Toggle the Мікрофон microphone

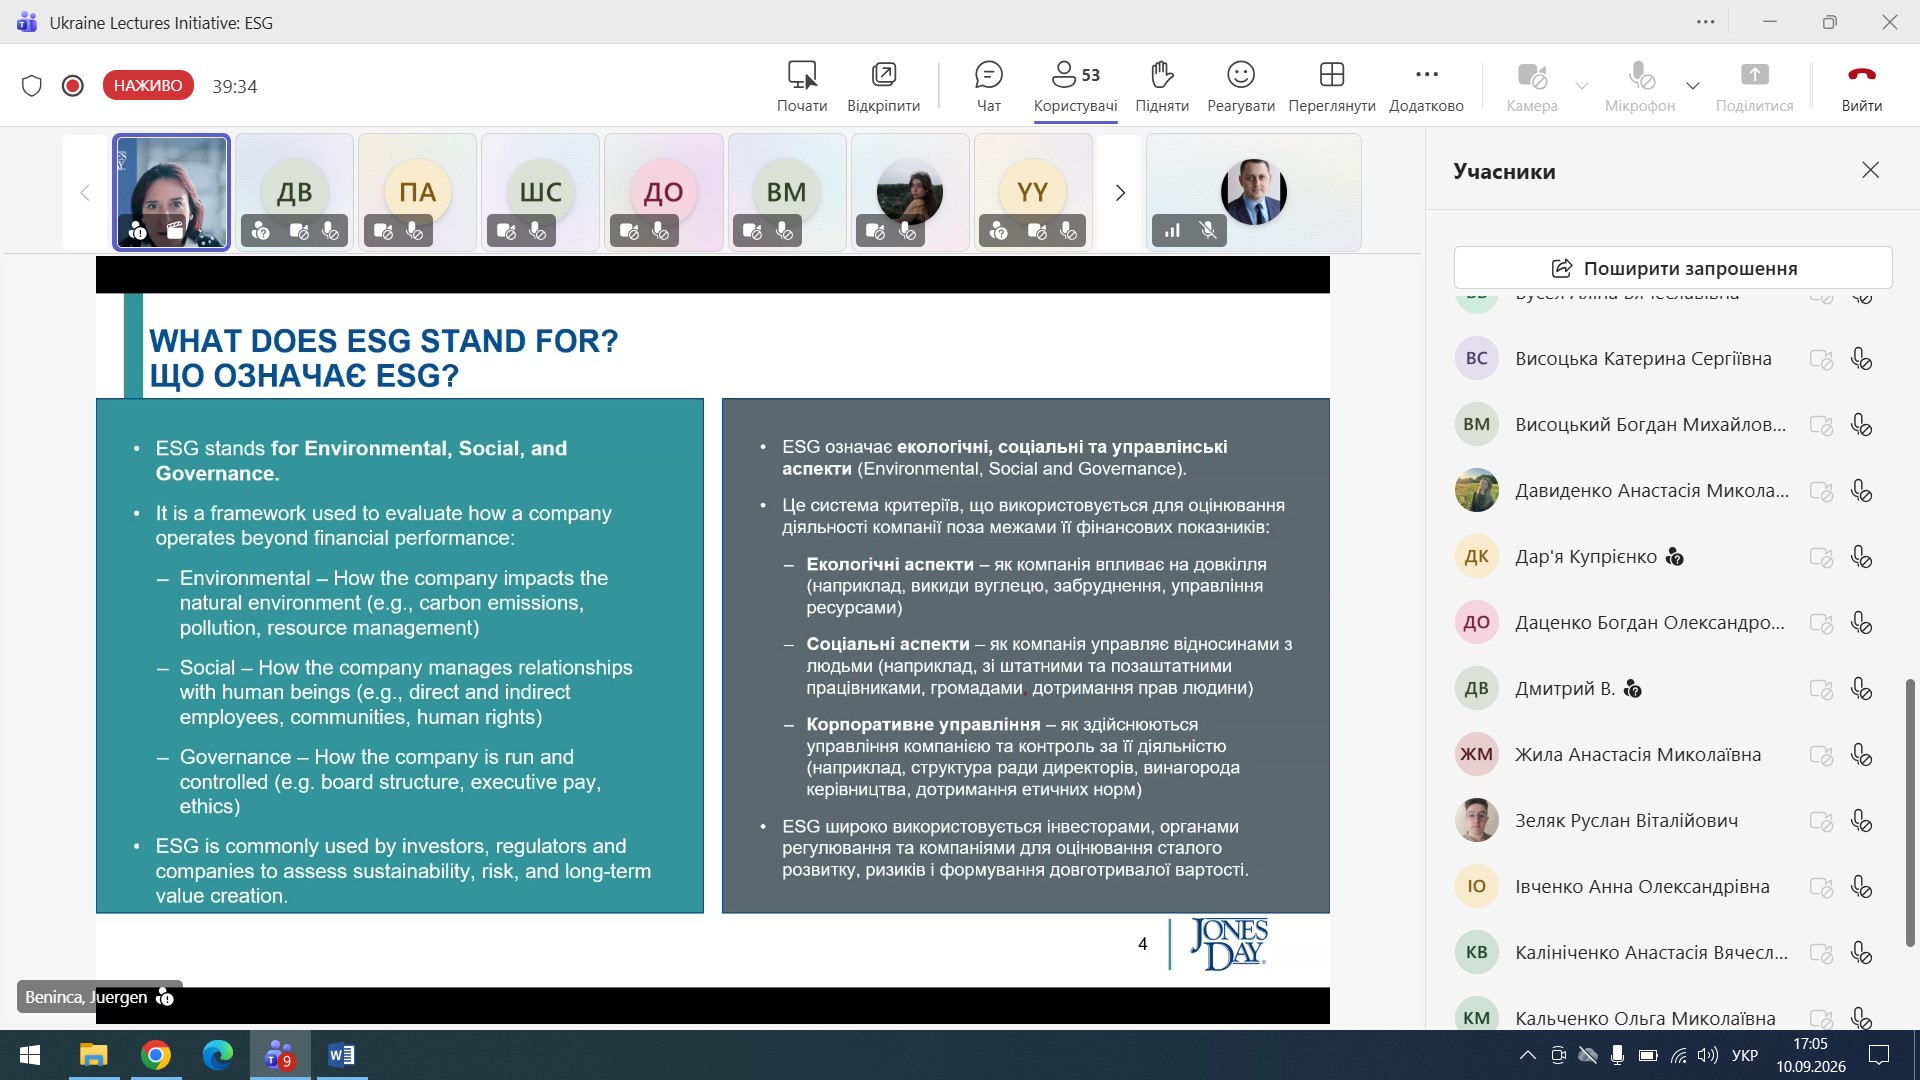[1640, 86]
